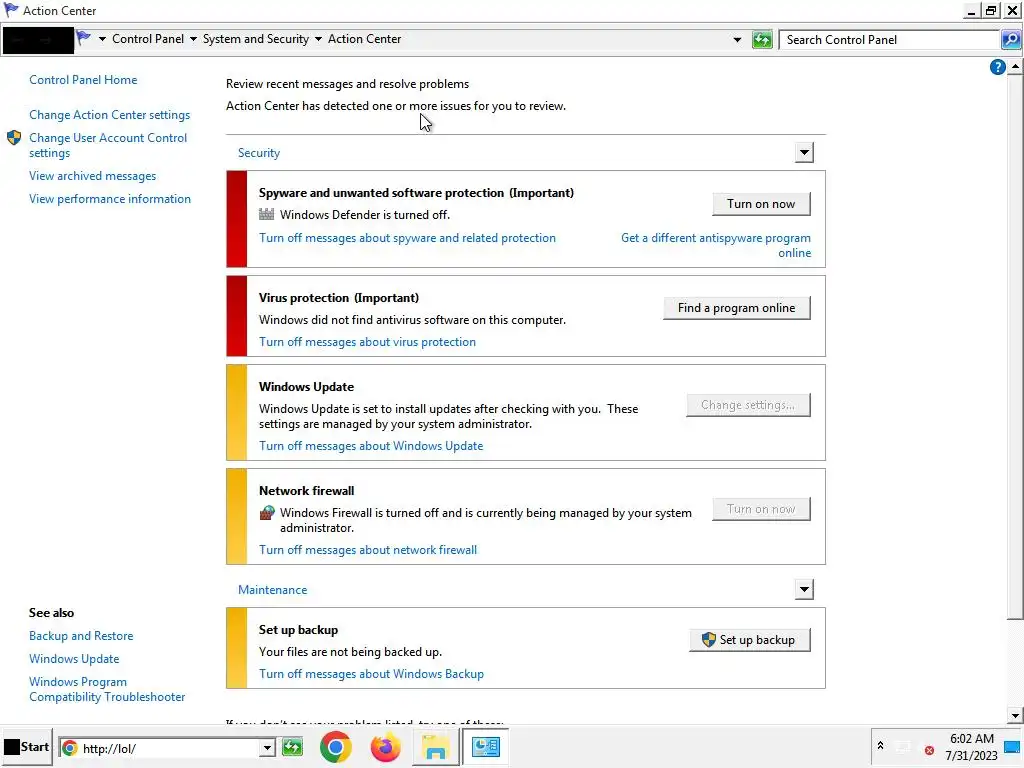The width and height of the screenshot is (1024, 768).
Task: Turn off messages about network firewall
Action: [x=368, y=550]
